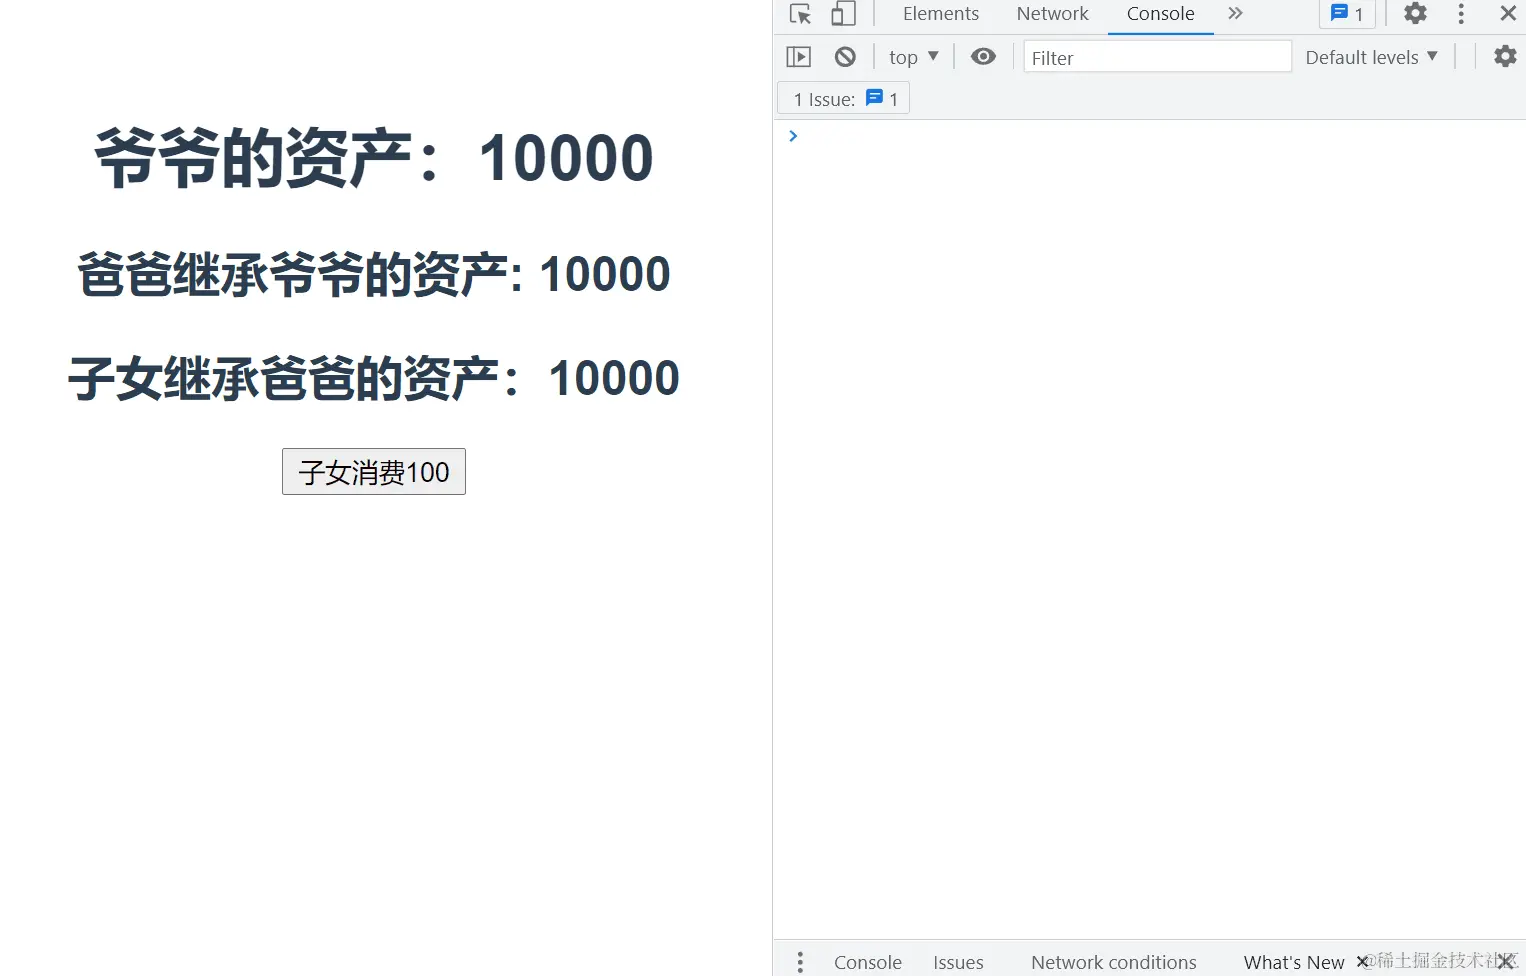This screenshot has width=1526, height=976.
Task: Open the What's New drawer tab
Action: coord(1294,962)
